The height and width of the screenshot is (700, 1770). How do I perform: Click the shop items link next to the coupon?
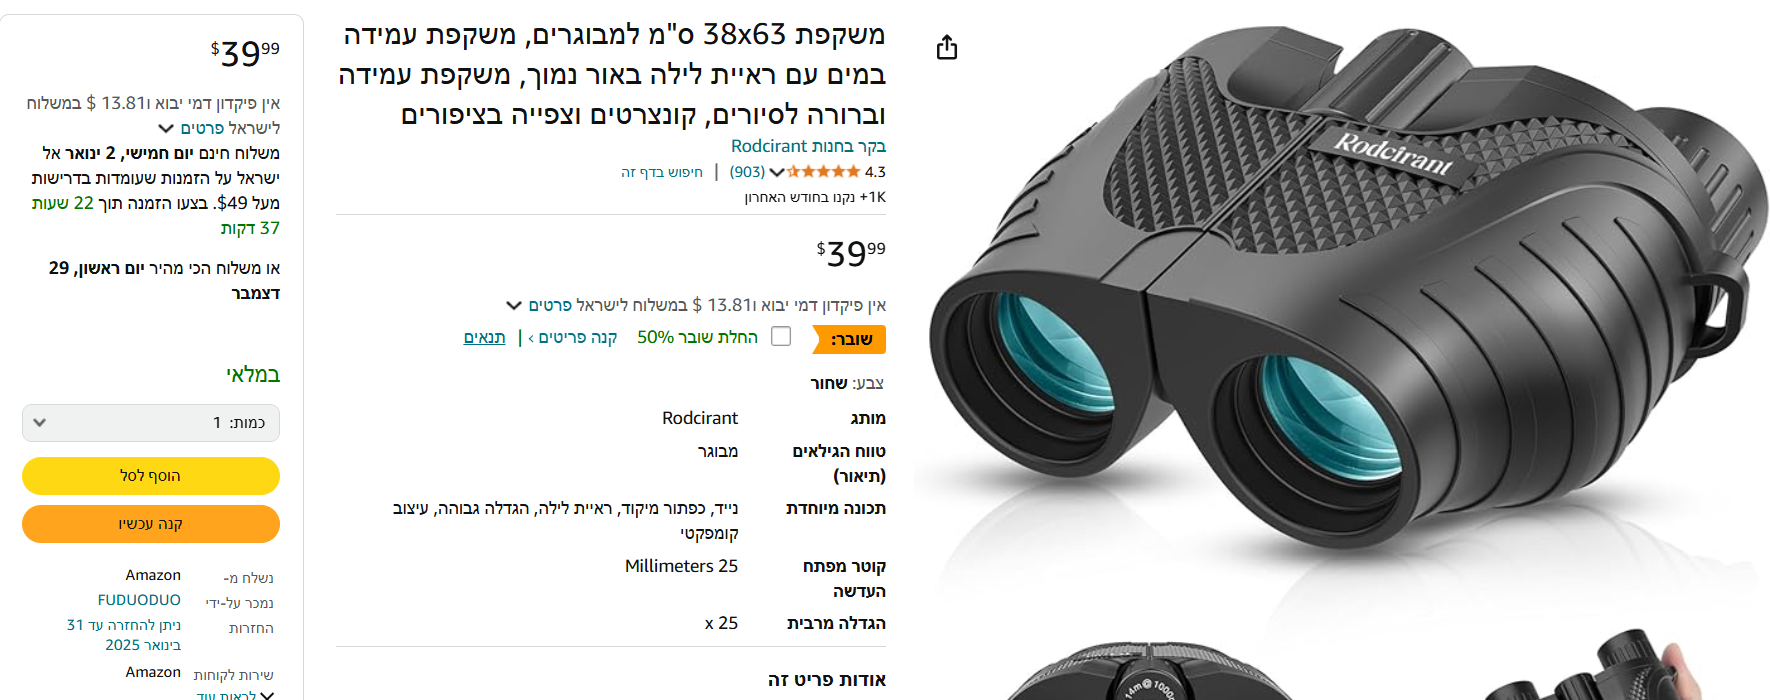pos(573,337)
